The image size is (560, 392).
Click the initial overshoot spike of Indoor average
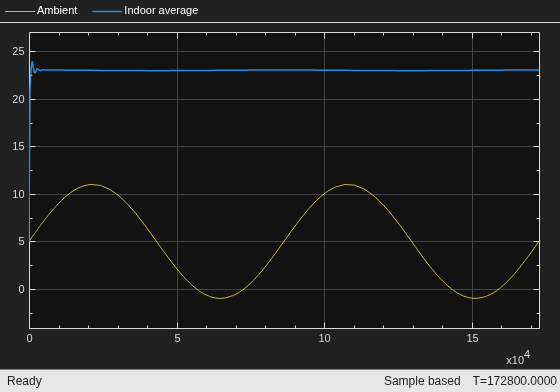[32, 62]
